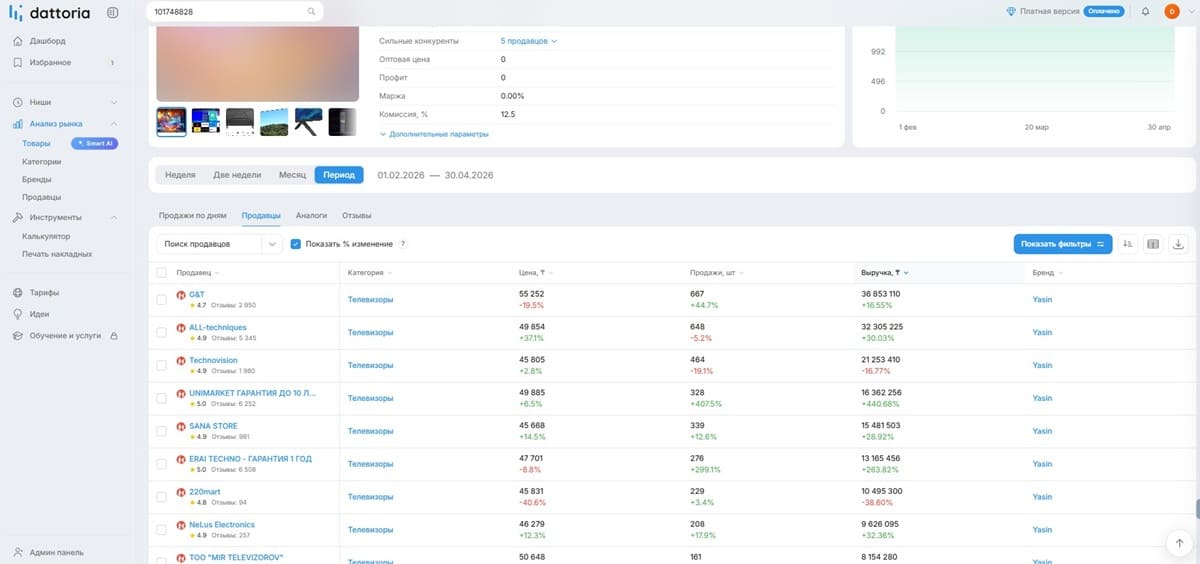
Task: Open the orange user avatar menu
Action: click(1172, 12)
